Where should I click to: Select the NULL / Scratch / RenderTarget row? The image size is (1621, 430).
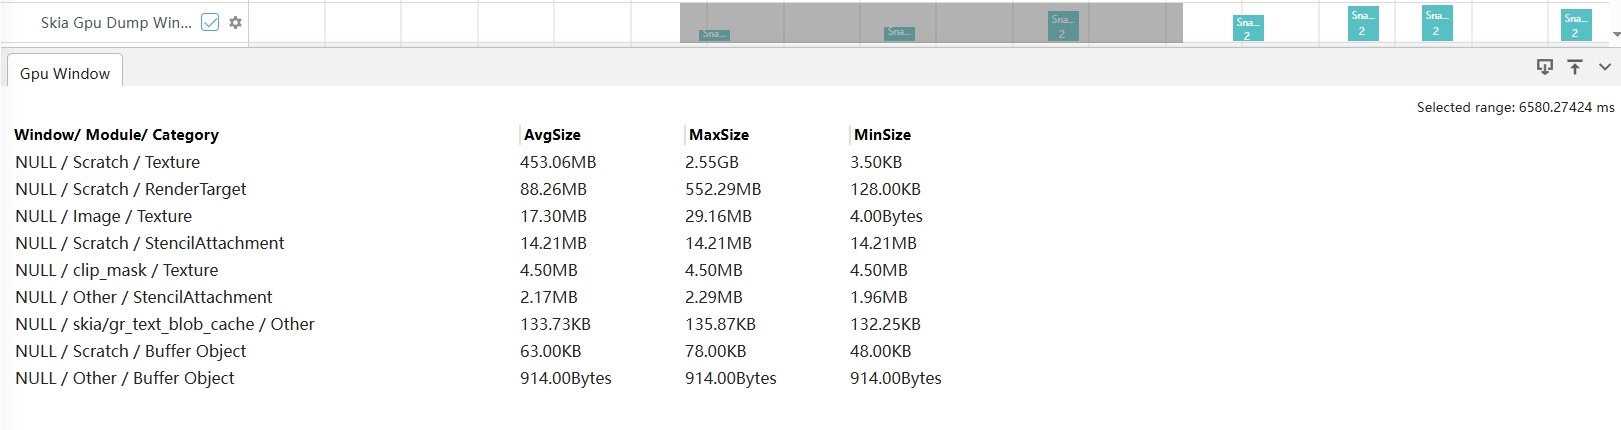click(x=130, y=189)
